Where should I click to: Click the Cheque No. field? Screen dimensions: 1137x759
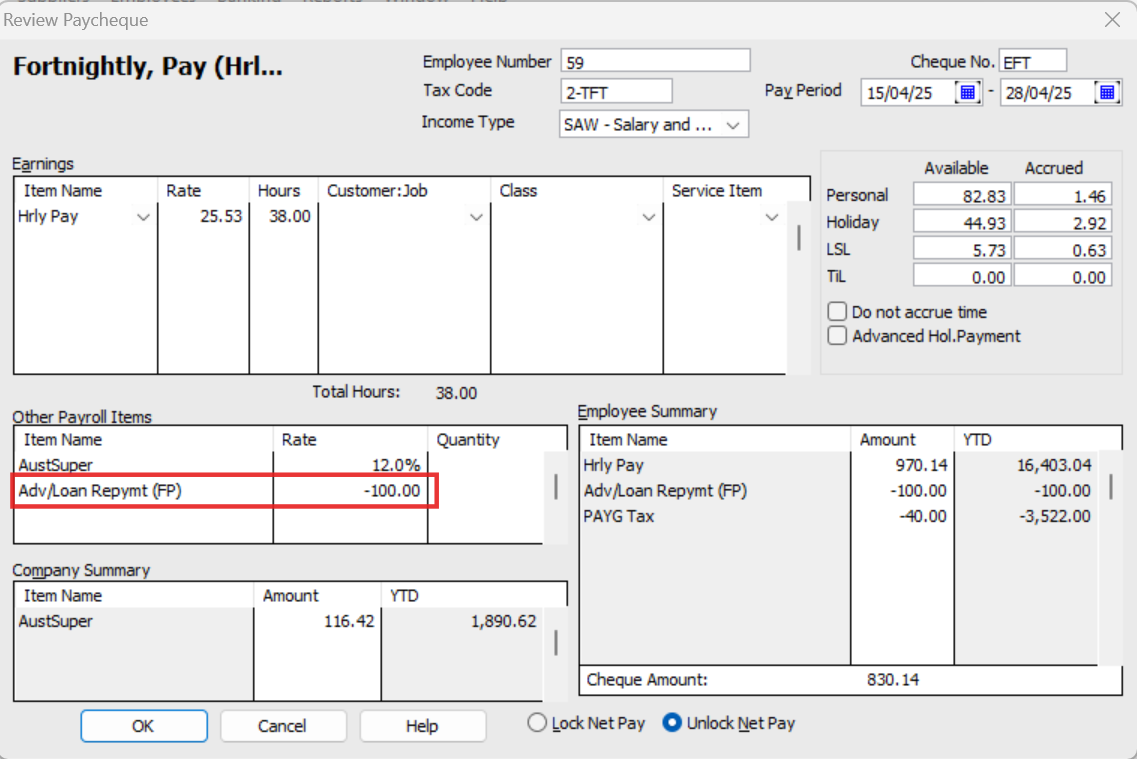pos(1032,61)
